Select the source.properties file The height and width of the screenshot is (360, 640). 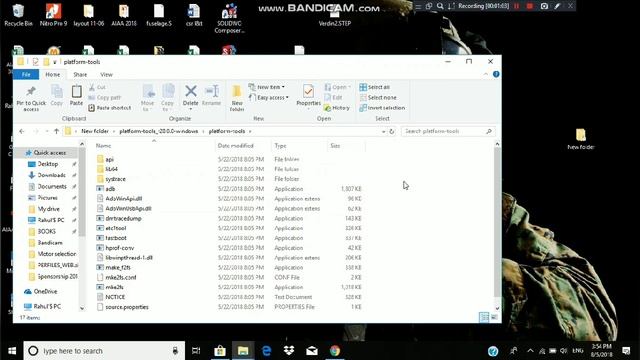pos(127,307)
